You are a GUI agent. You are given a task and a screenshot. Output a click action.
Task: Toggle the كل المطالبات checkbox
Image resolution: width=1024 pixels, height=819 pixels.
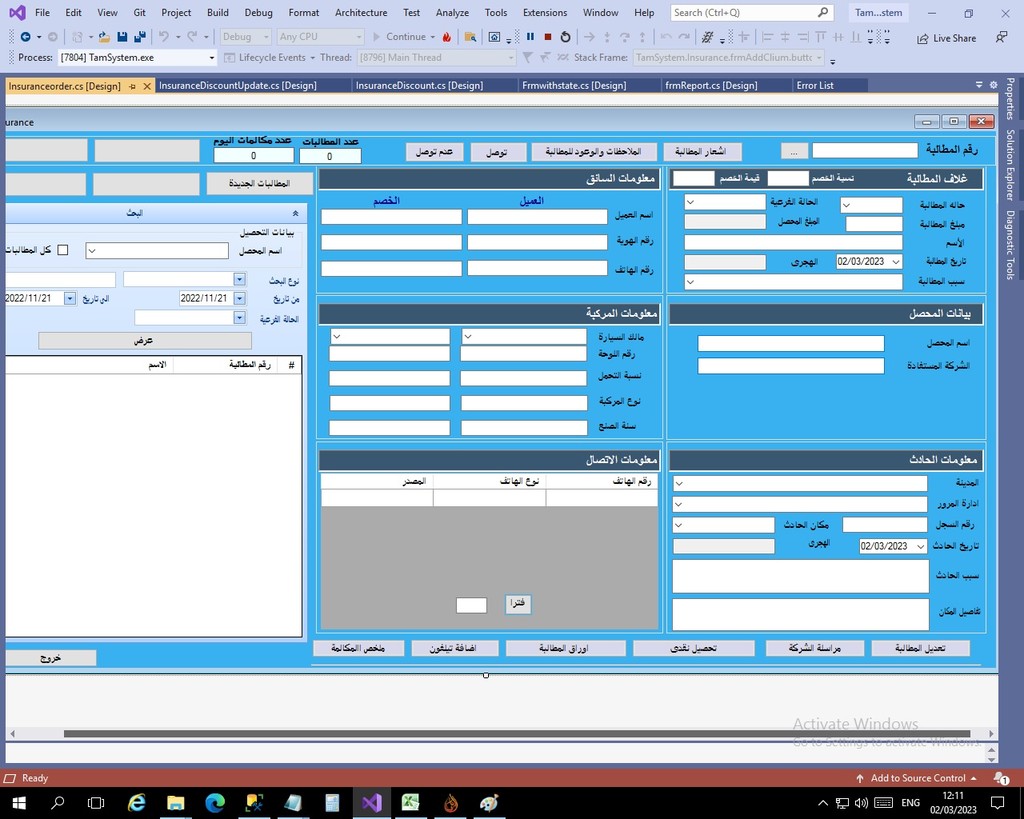coord(63,250)
